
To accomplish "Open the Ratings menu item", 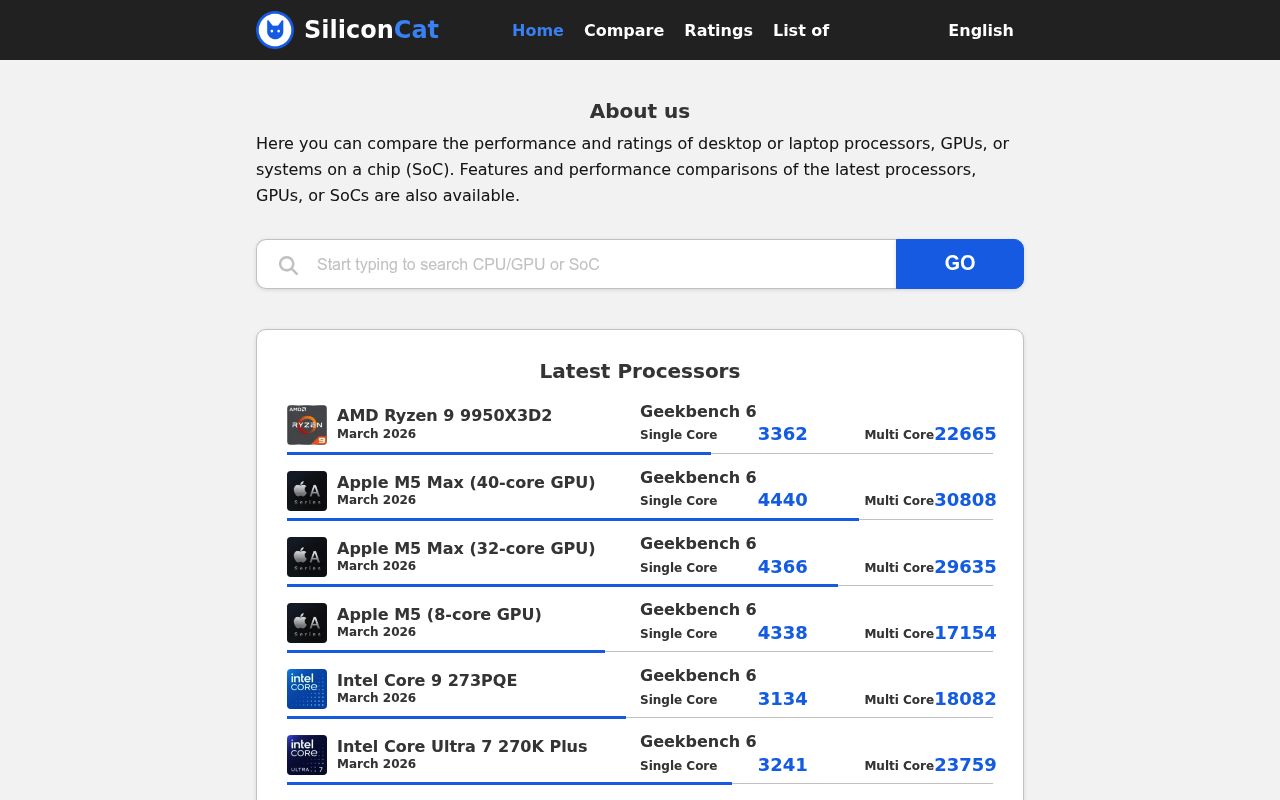I will pos(718,30).
